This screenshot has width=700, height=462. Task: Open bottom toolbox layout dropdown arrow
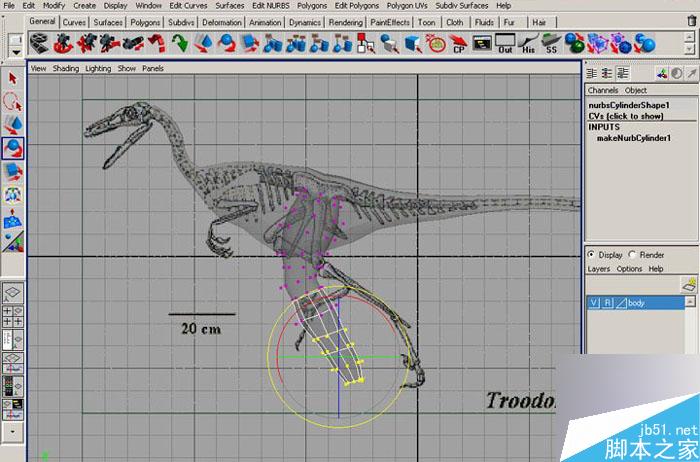13,432
